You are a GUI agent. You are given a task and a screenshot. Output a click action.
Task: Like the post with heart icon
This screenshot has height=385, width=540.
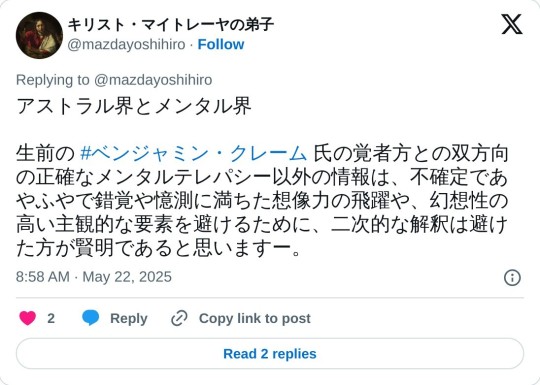pyautogui.click(x=28, y=318)
